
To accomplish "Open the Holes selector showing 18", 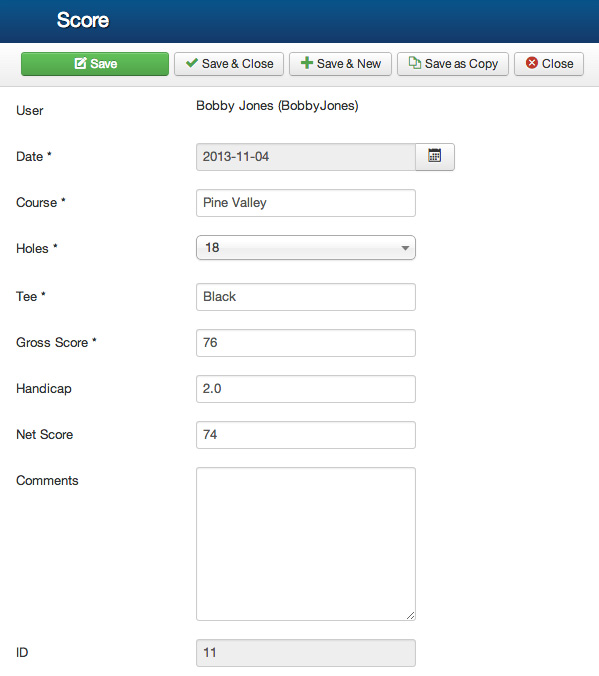I will tap(306, 247).
